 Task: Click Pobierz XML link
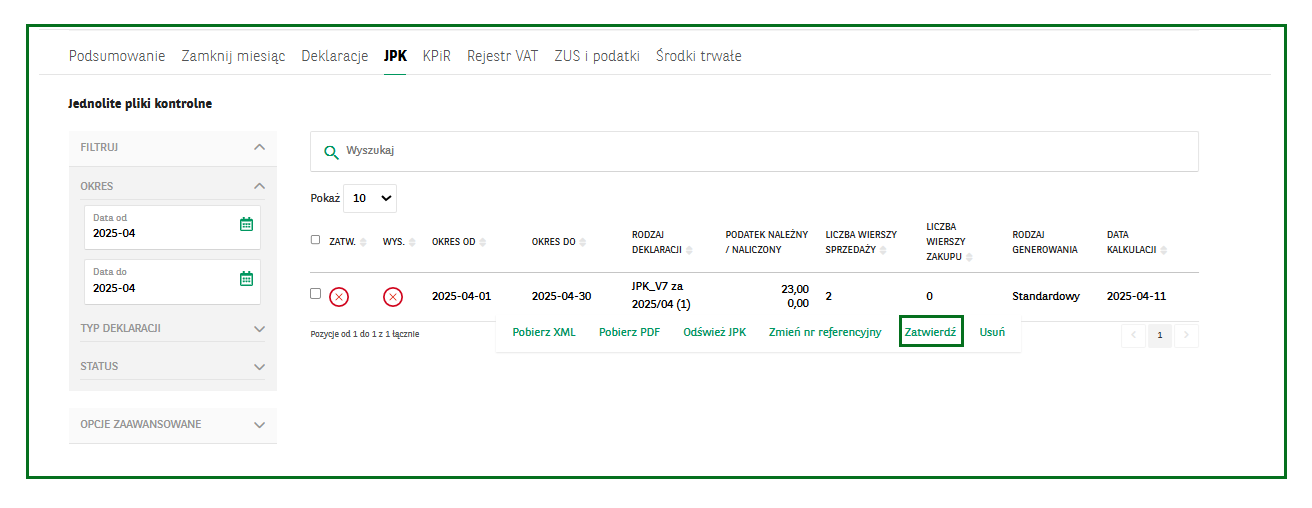(x=544, y=332)
